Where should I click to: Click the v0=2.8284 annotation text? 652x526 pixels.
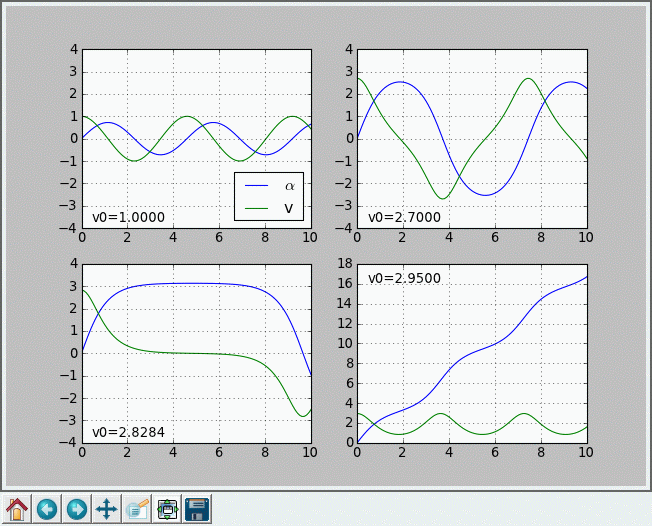[x=128, y=432]
